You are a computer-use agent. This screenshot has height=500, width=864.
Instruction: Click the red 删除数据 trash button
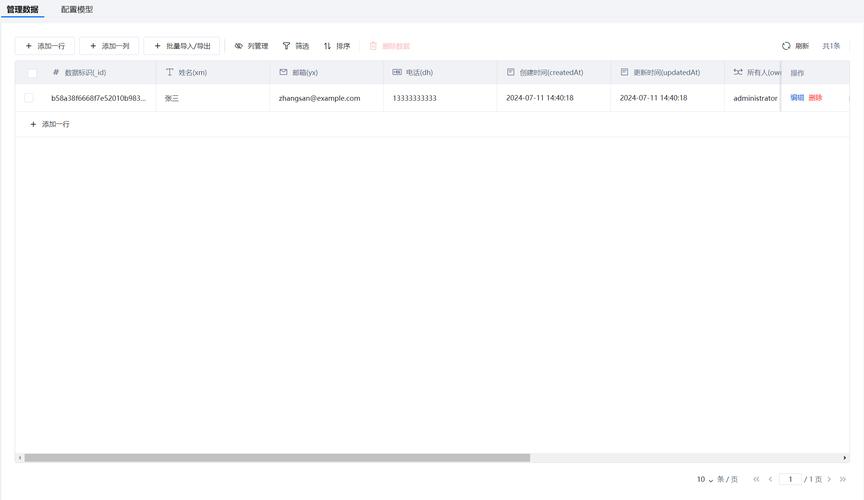[390, 46]
